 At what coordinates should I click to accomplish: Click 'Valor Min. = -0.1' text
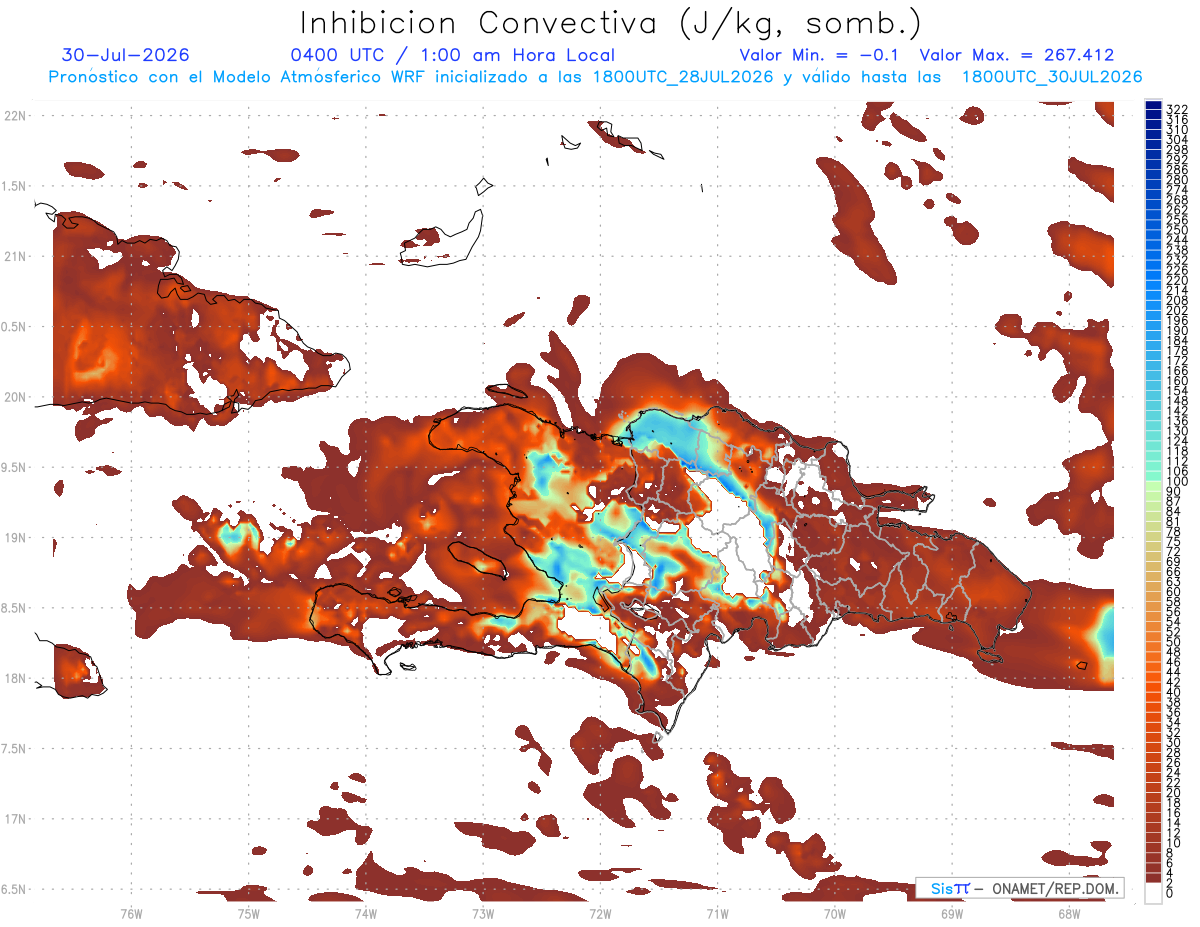click(820, 55)
